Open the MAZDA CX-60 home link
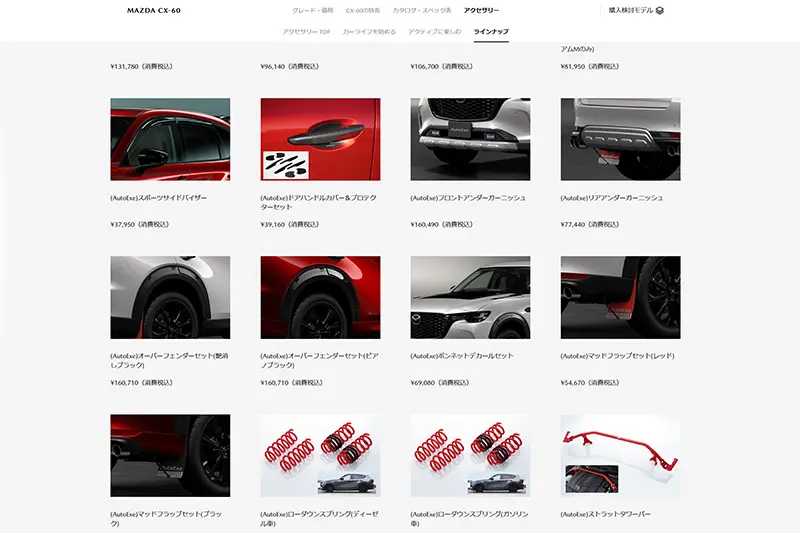This screenshot has width=800, height=533. pyautogui.click(x=154, y=10)
